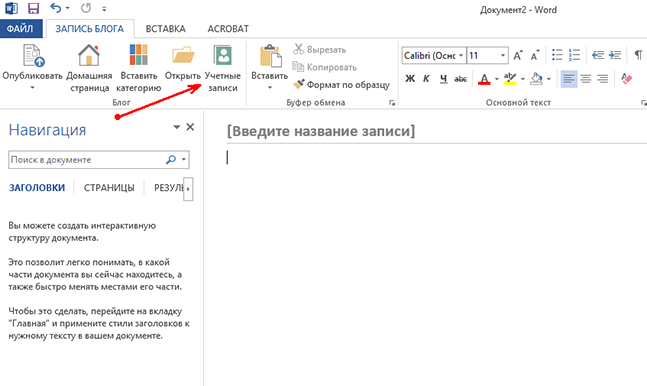Image resolution: width=647 pixels, height=386 pixels.
Task: Increase font size with larger A icon
Action: (x=517, y=55)
